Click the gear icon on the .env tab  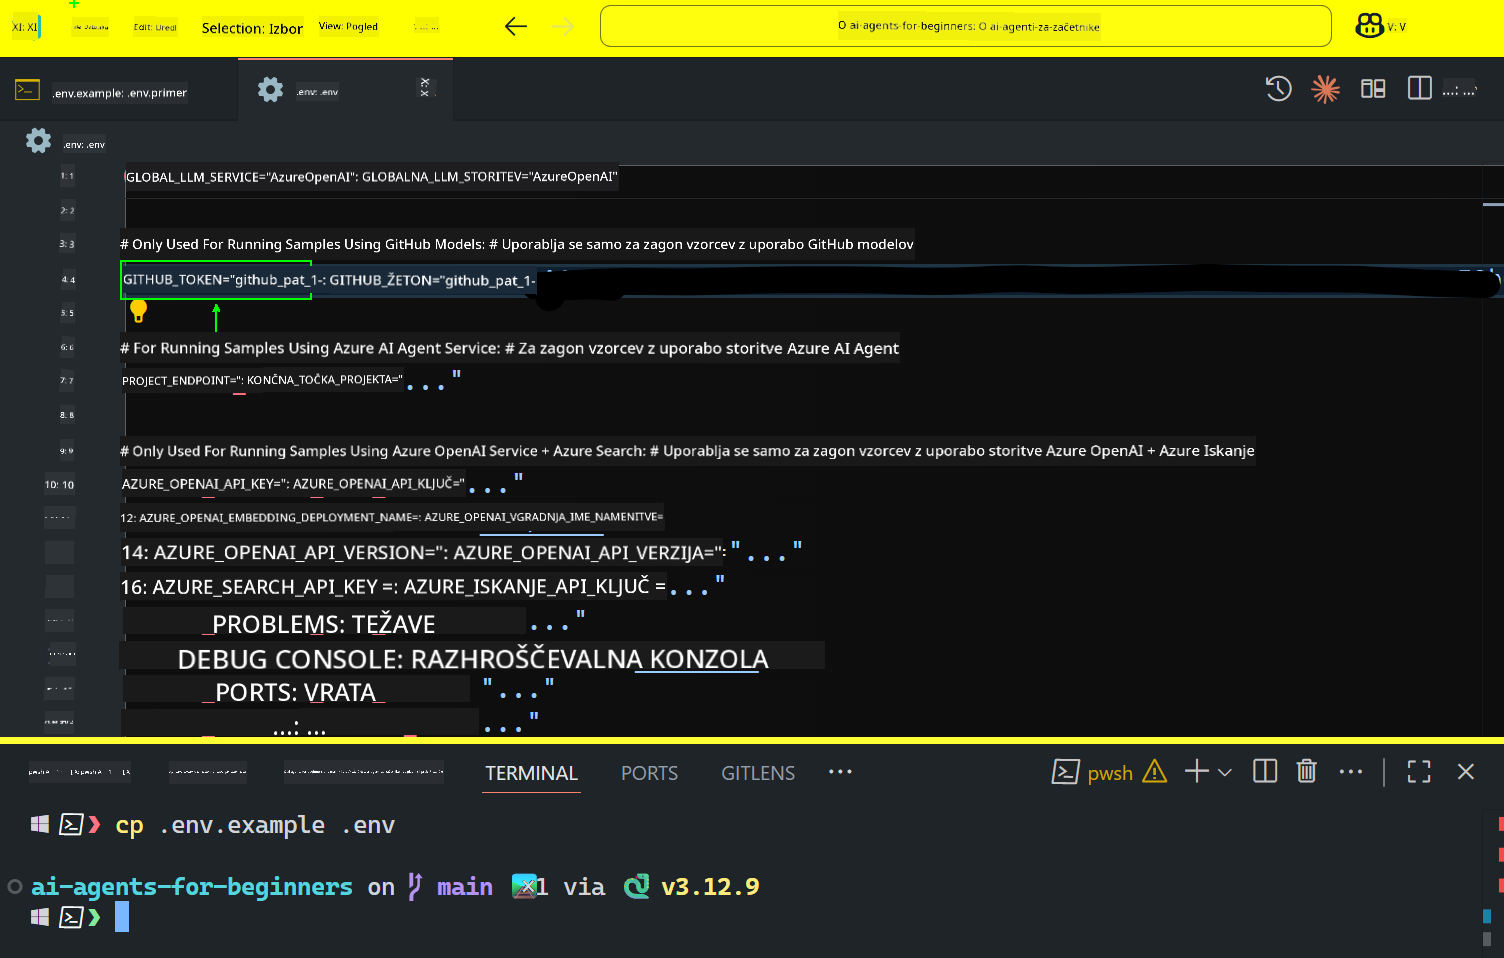pyautogui.click(x=271, y=90)
